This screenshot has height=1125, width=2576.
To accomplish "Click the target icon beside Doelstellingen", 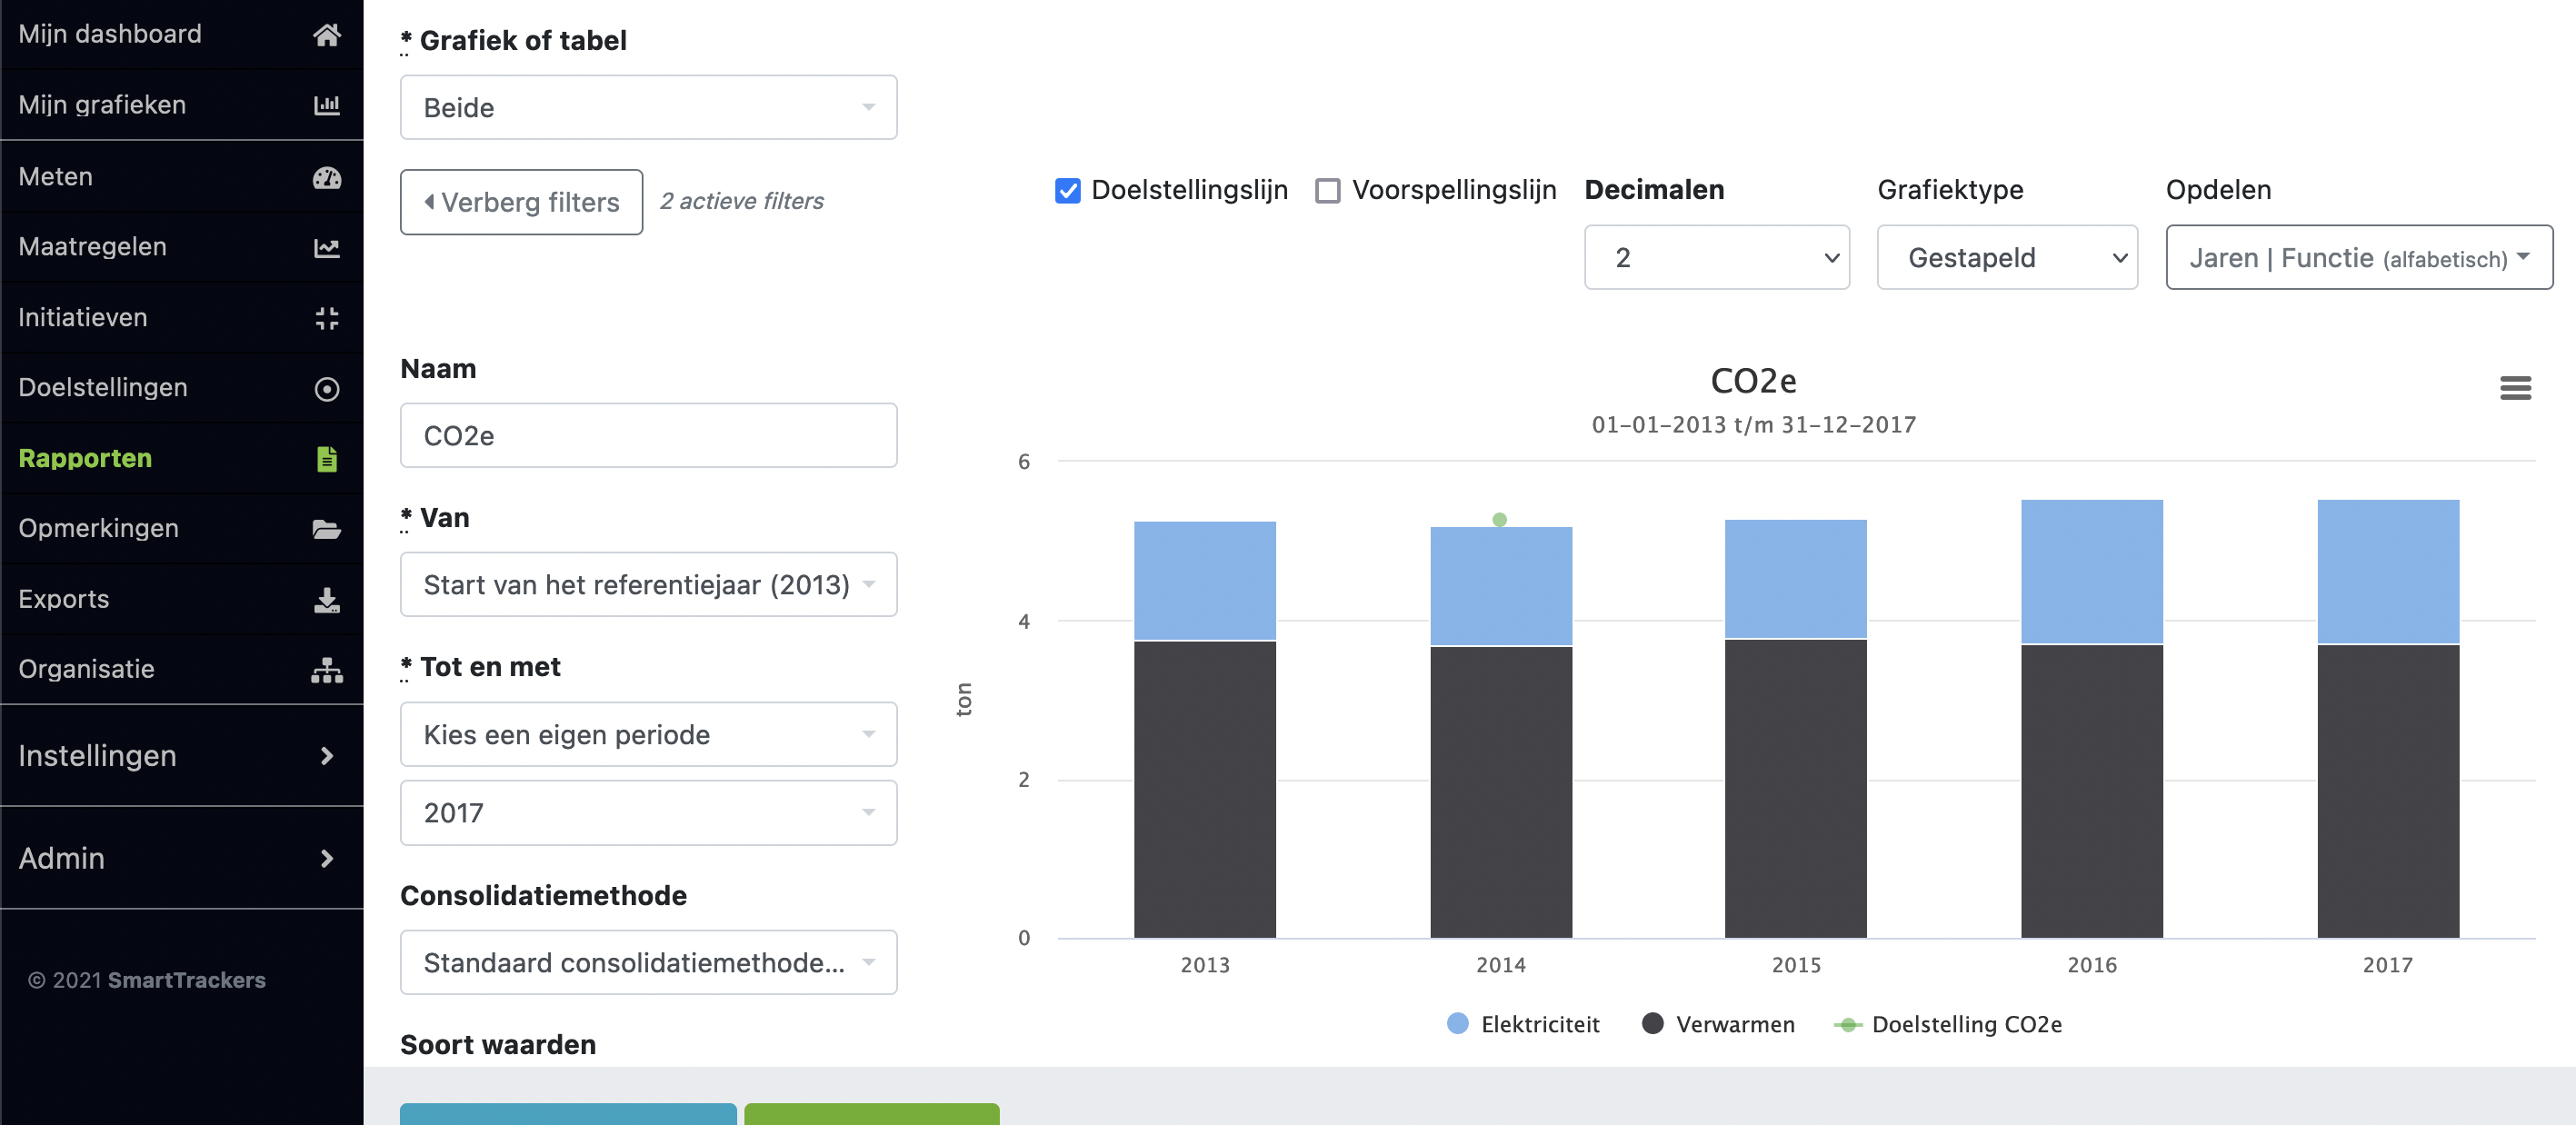I will (x=326, y=388).
